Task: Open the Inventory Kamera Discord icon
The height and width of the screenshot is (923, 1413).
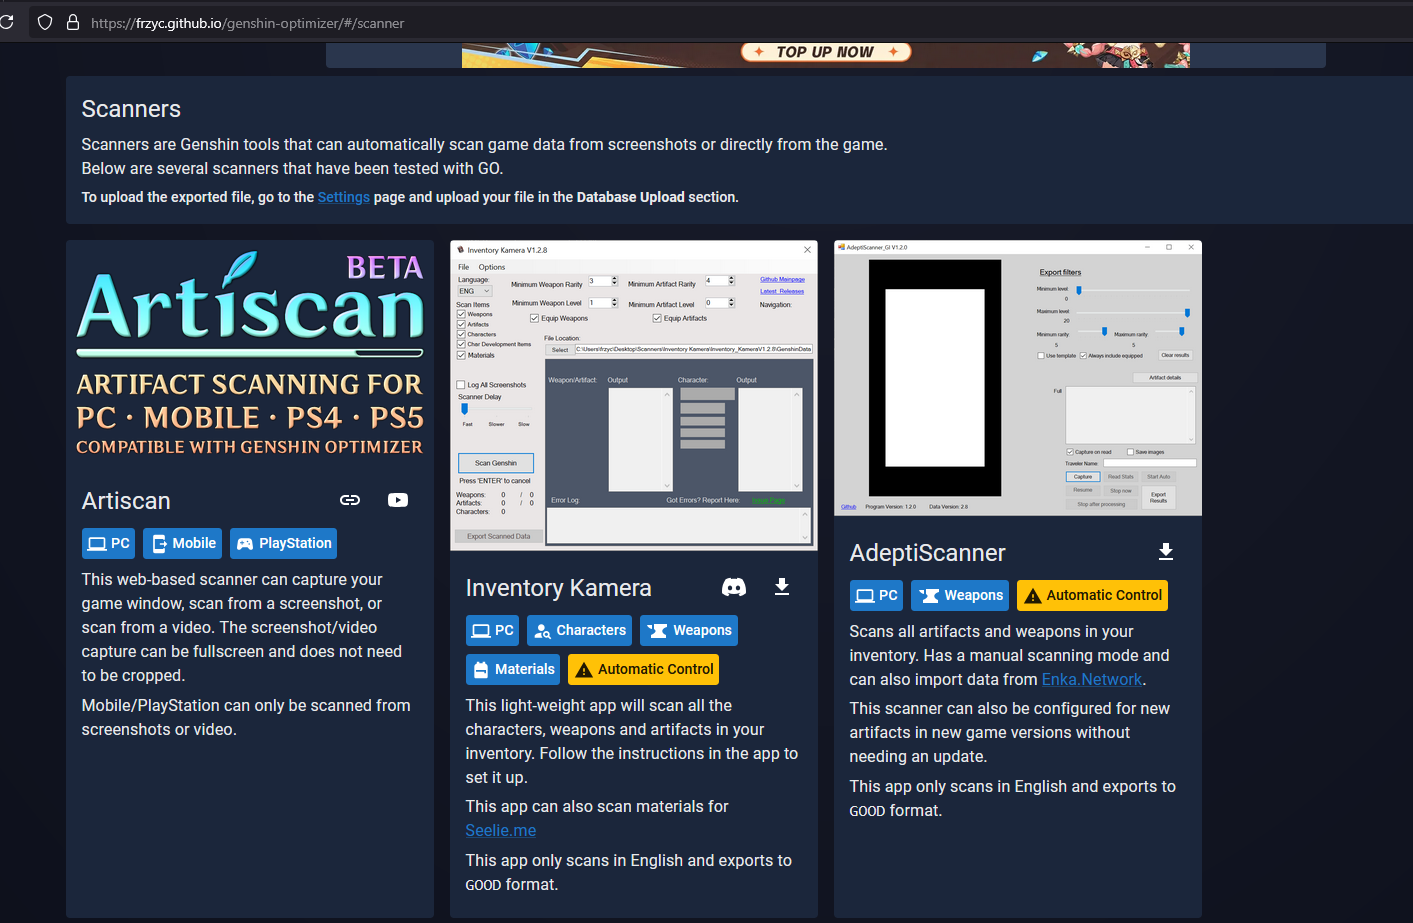Action: pos(734,587)
